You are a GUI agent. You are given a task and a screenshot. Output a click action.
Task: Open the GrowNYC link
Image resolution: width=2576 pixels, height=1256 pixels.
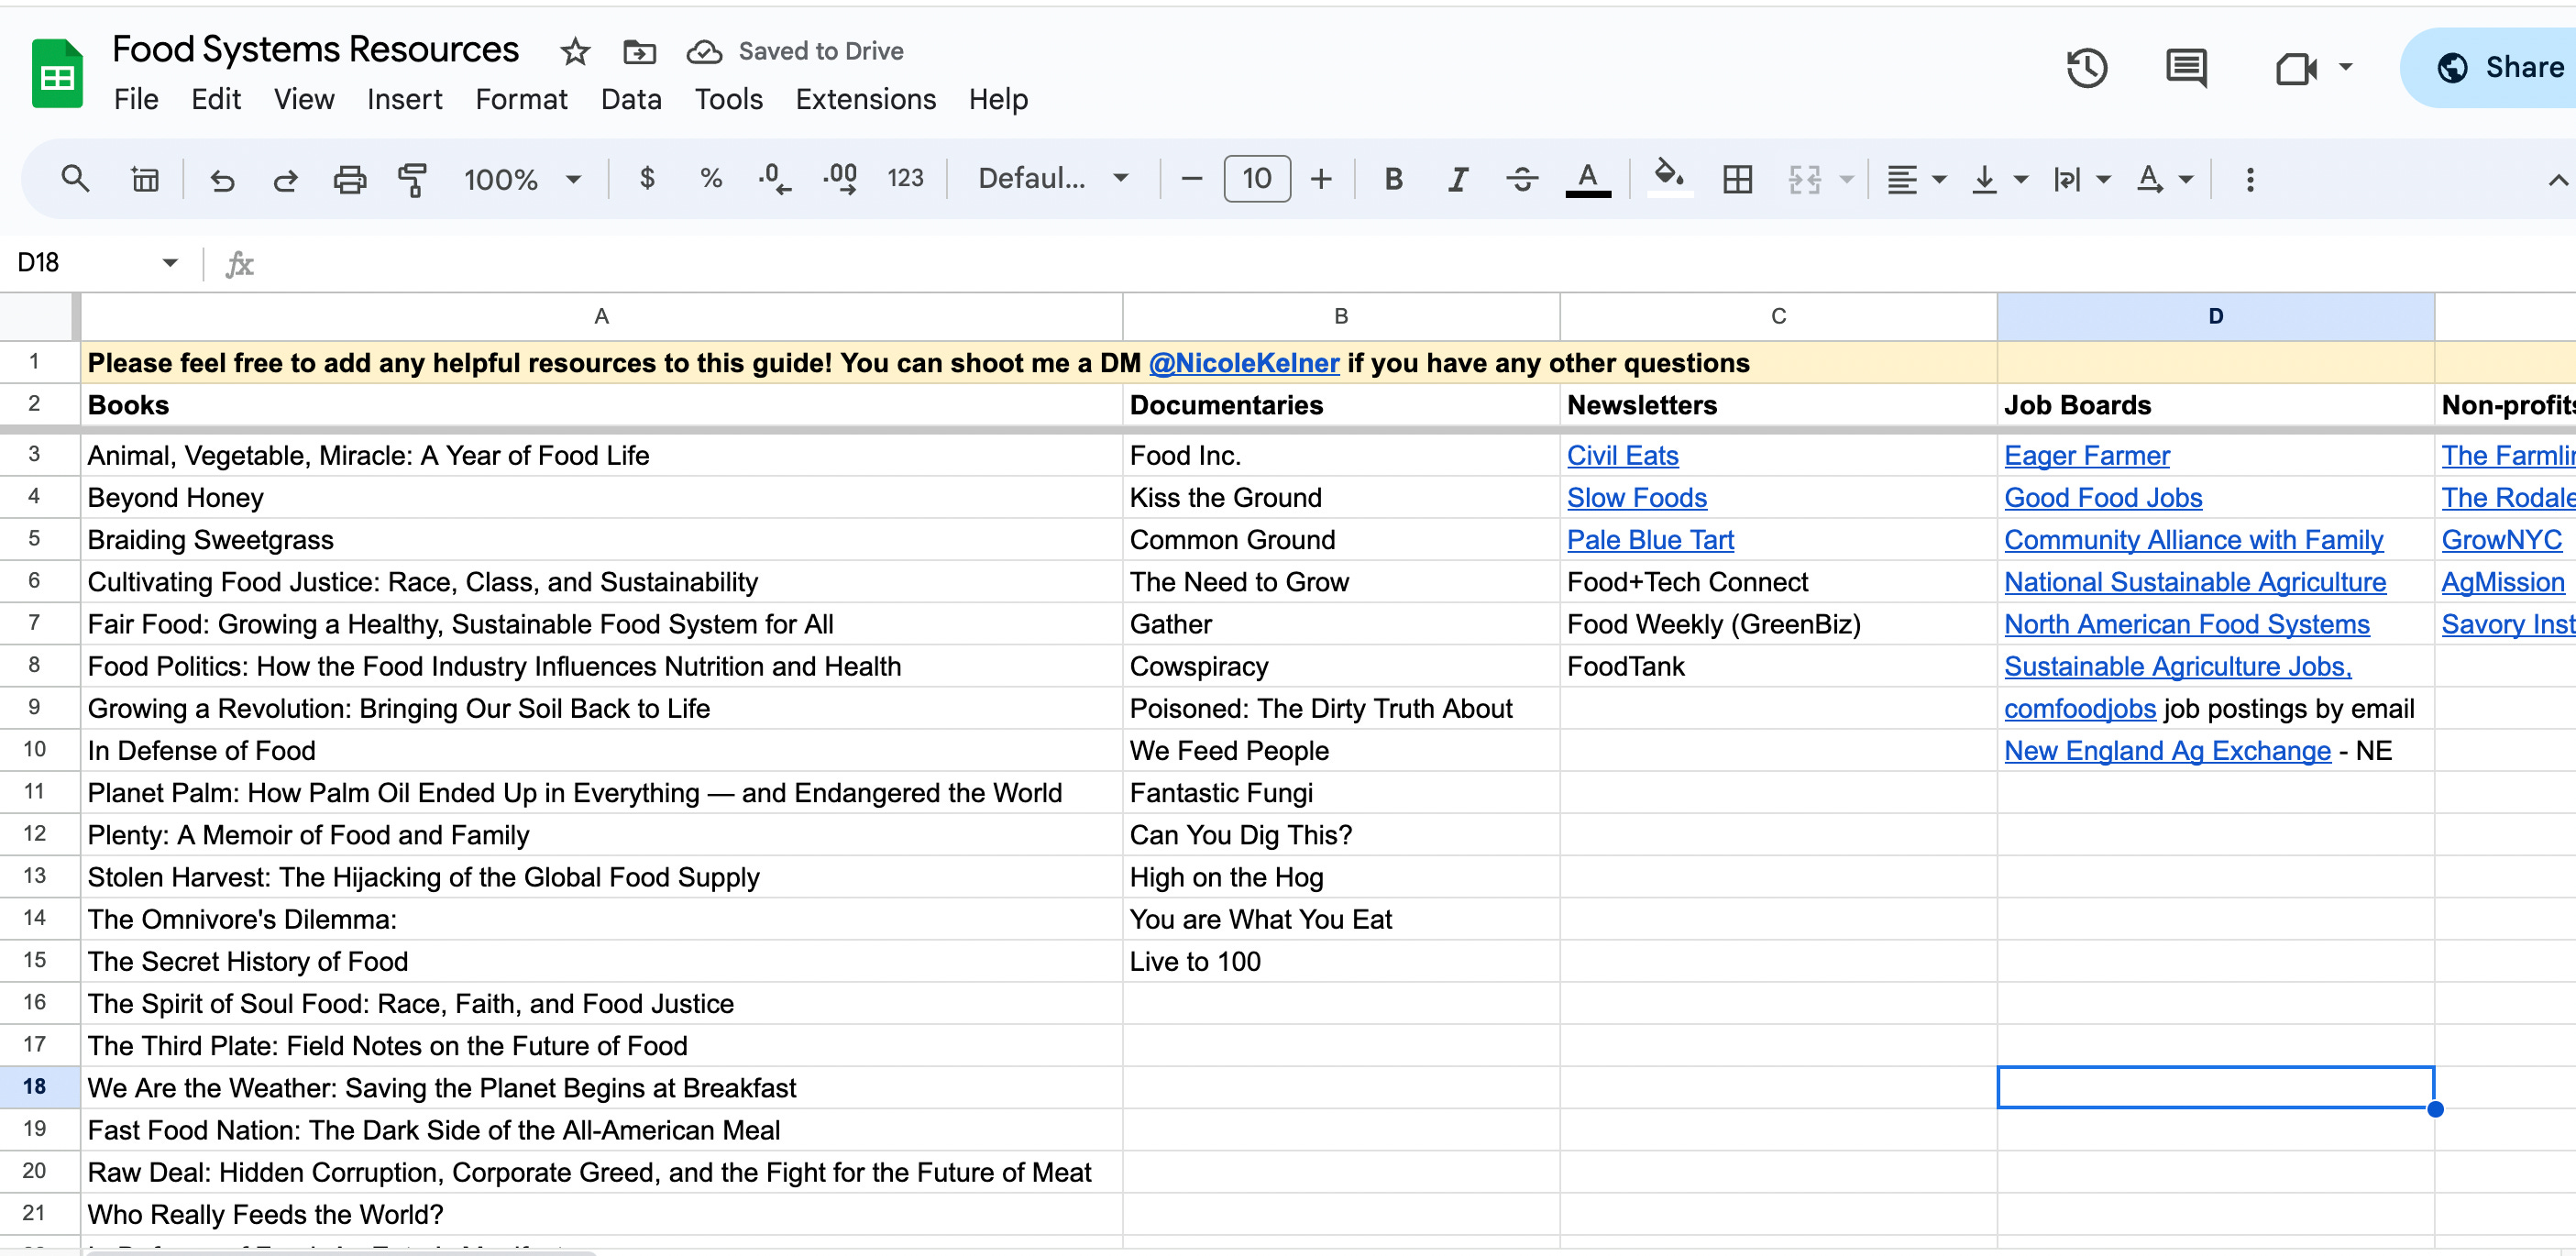[2501, 540]
